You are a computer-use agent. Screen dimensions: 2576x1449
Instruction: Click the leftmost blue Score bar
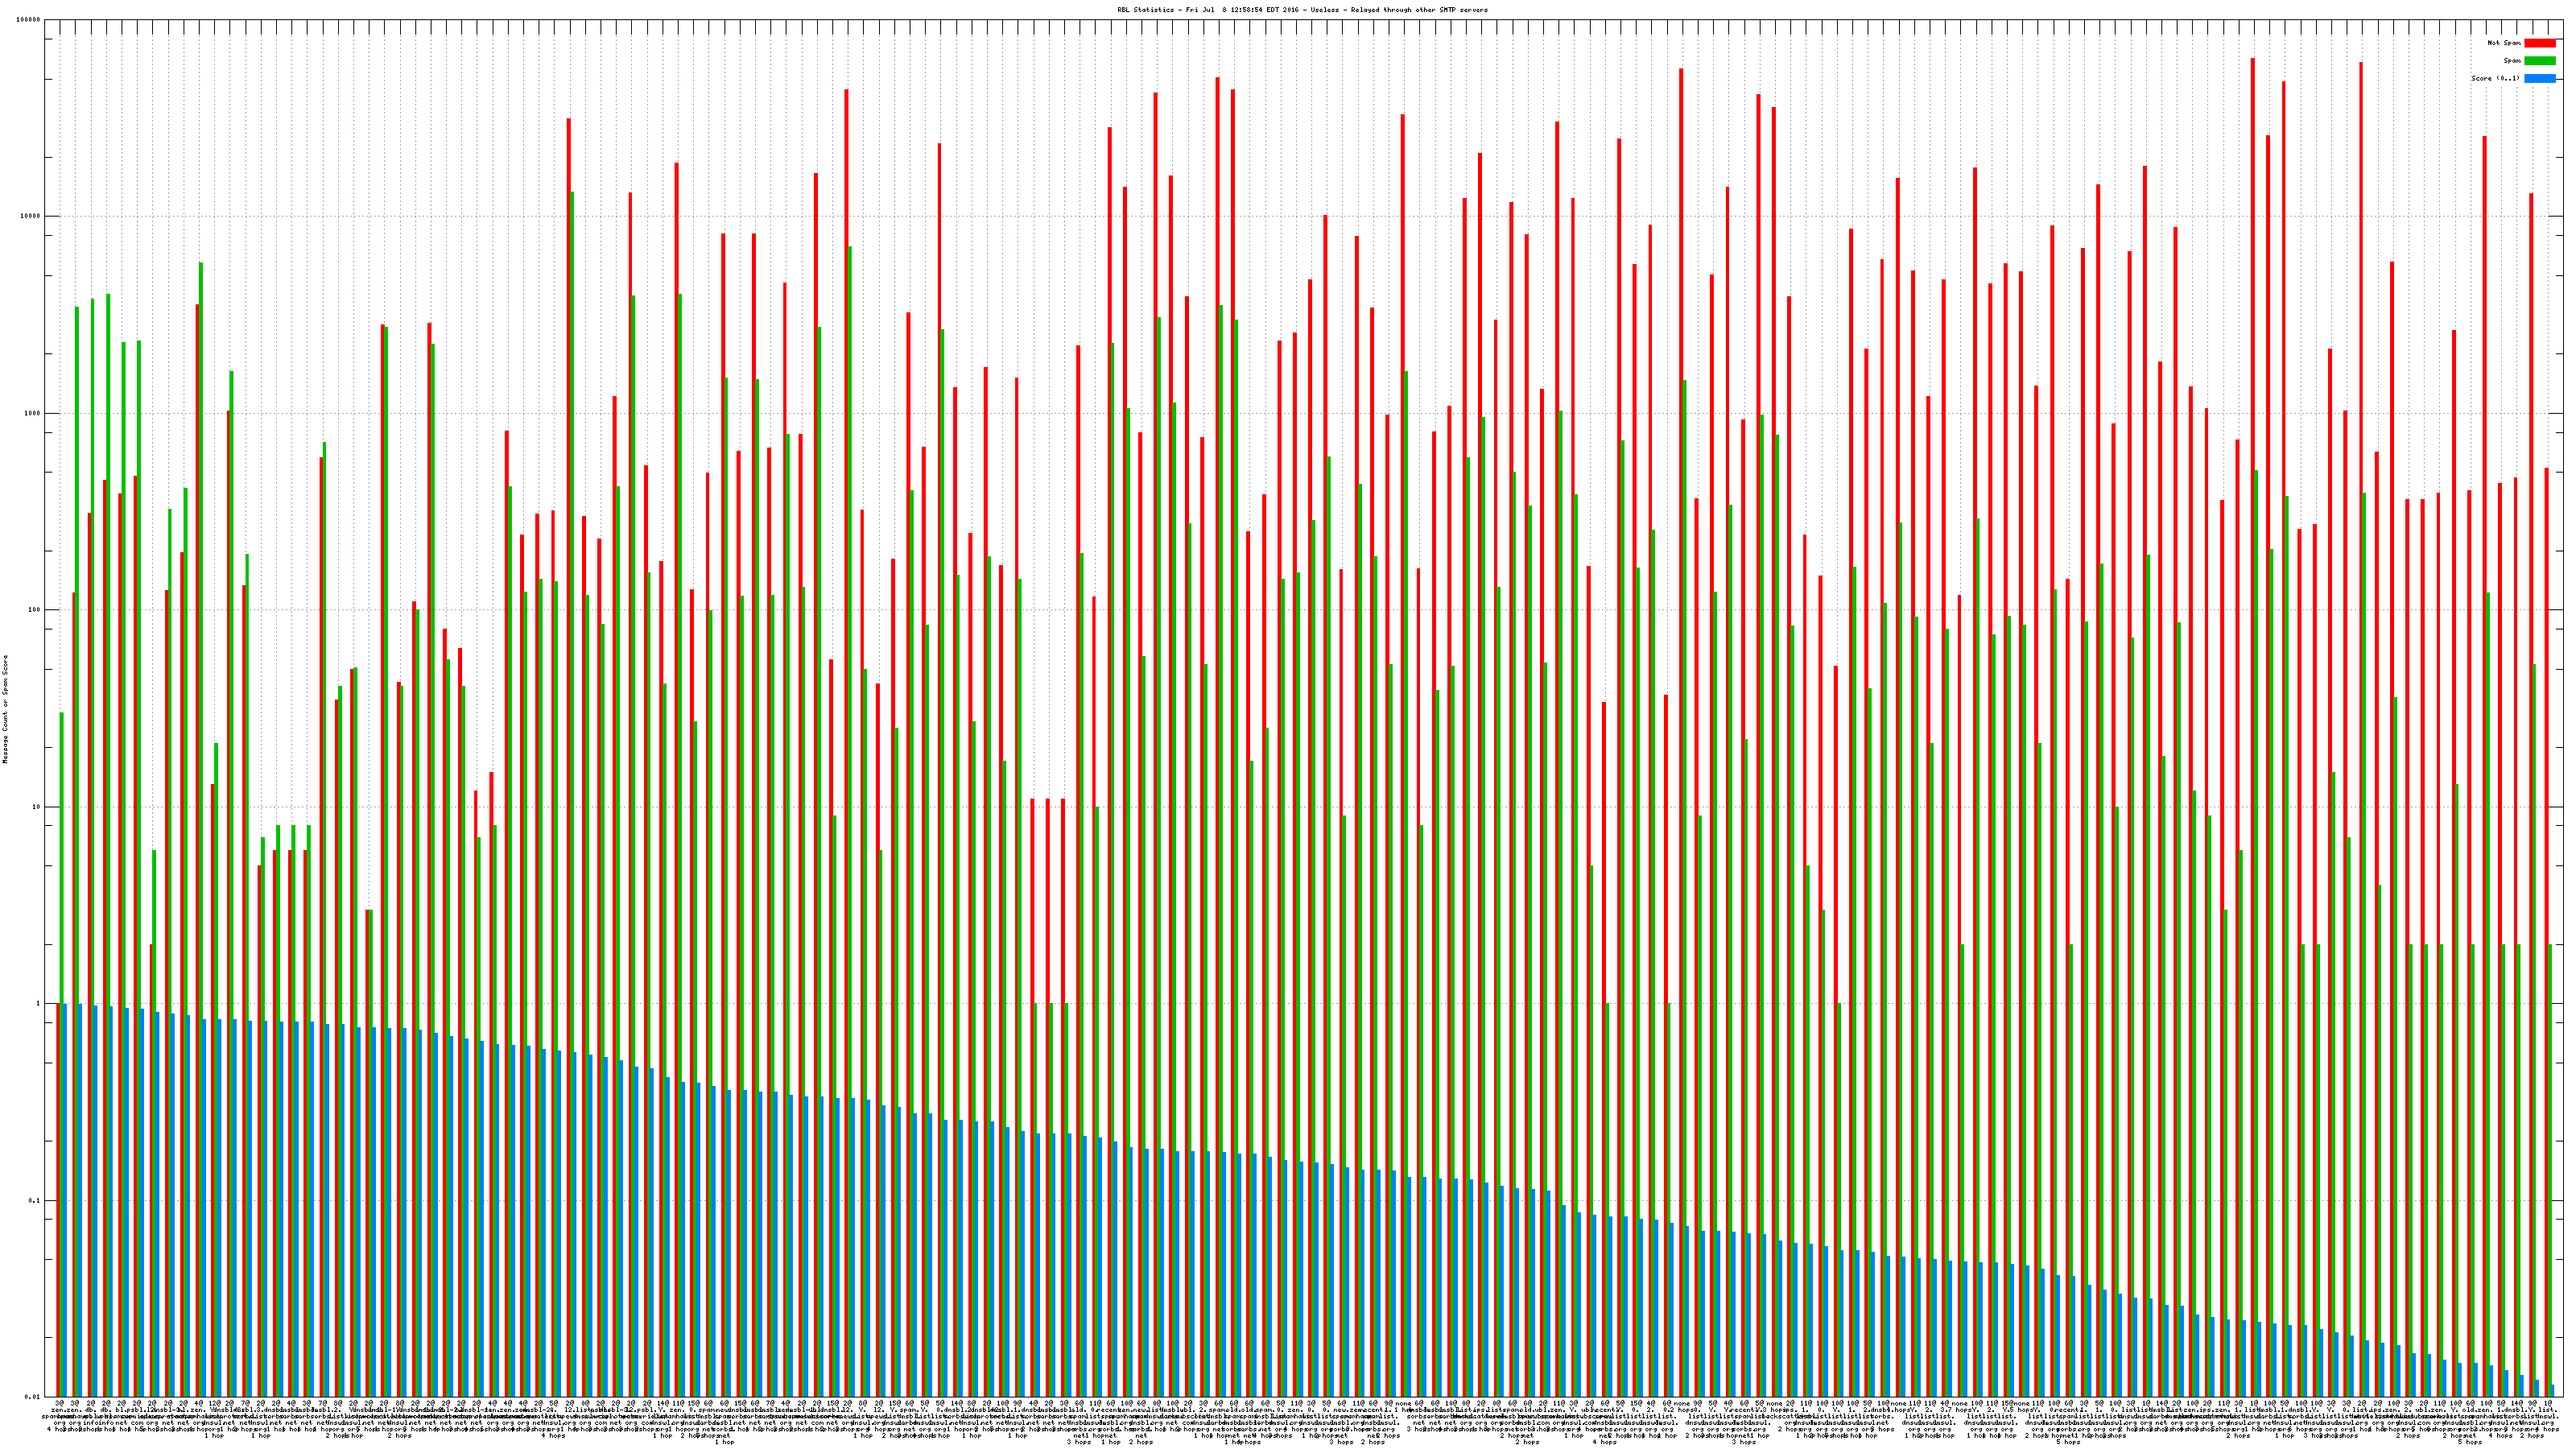(65, 1200)
